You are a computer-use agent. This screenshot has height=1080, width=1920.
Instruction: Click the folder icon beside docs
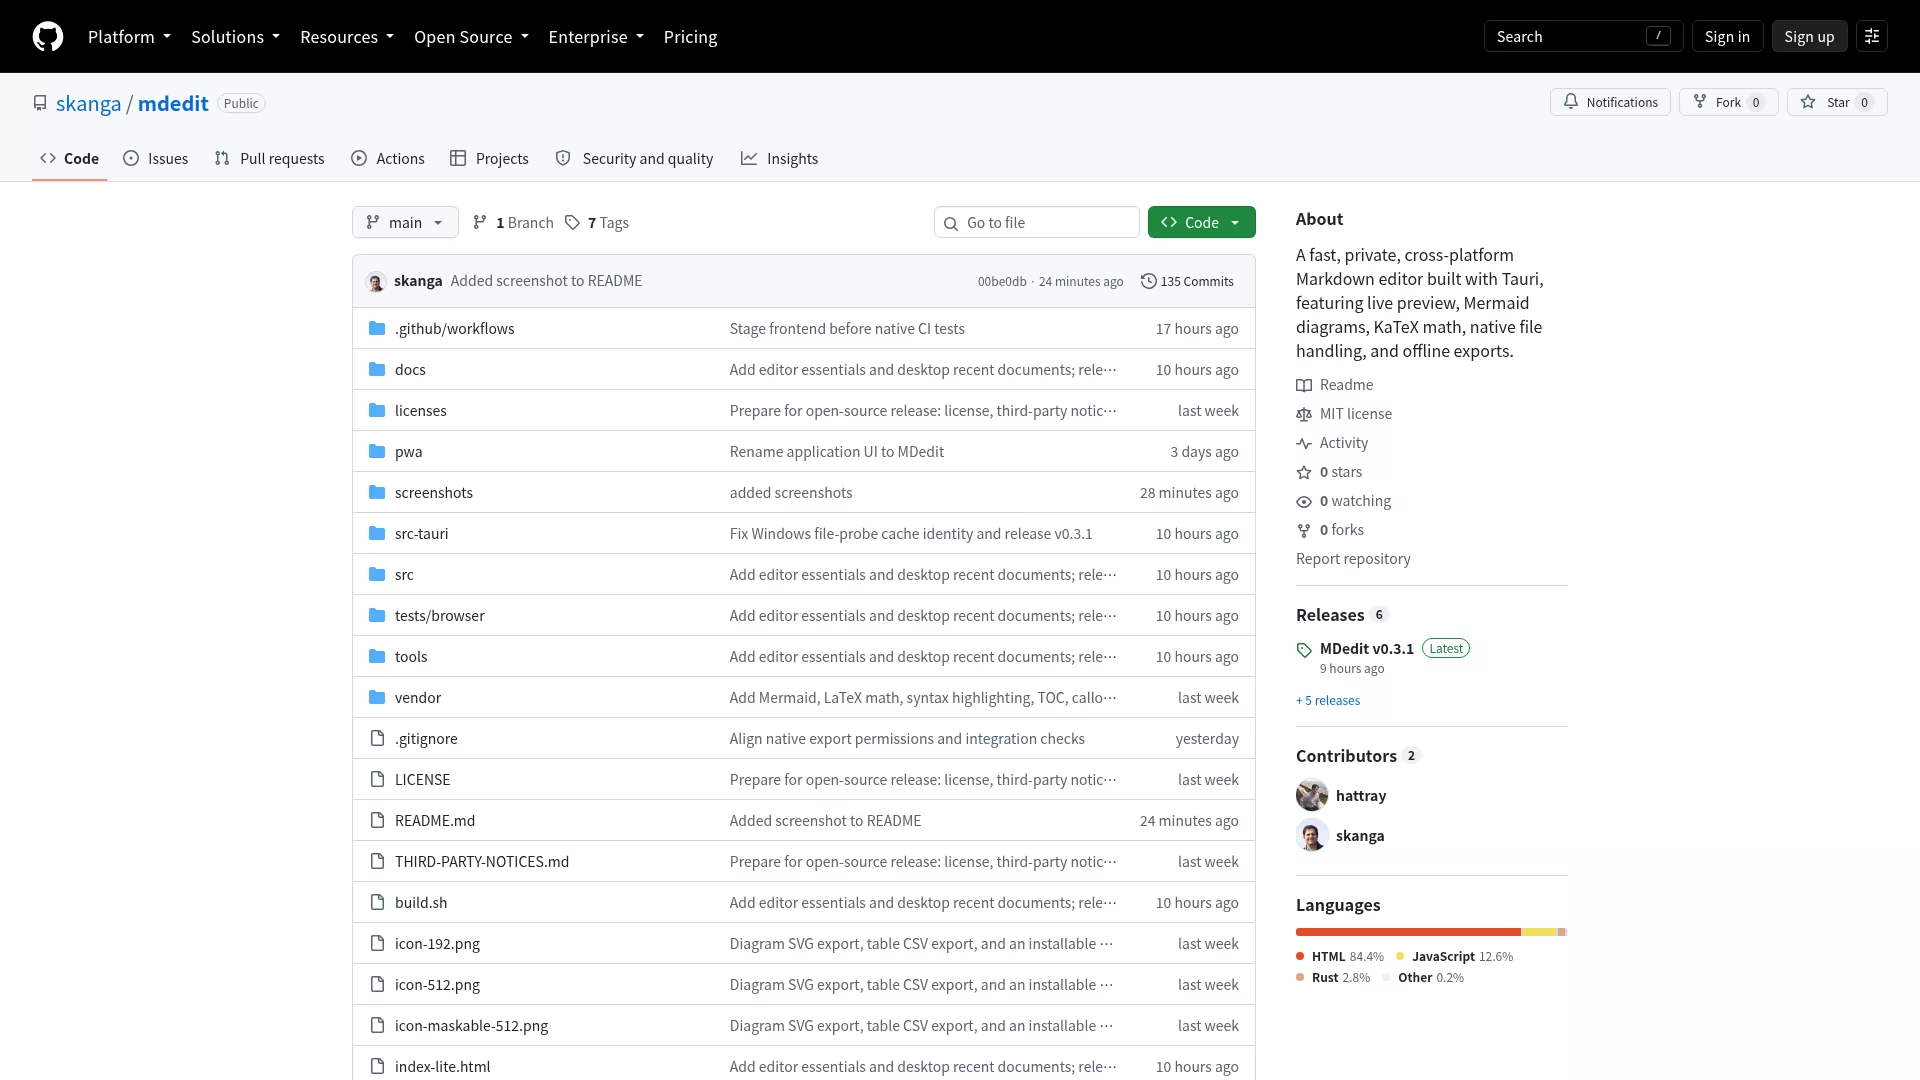pyautogui.click(x=377, y=370)
